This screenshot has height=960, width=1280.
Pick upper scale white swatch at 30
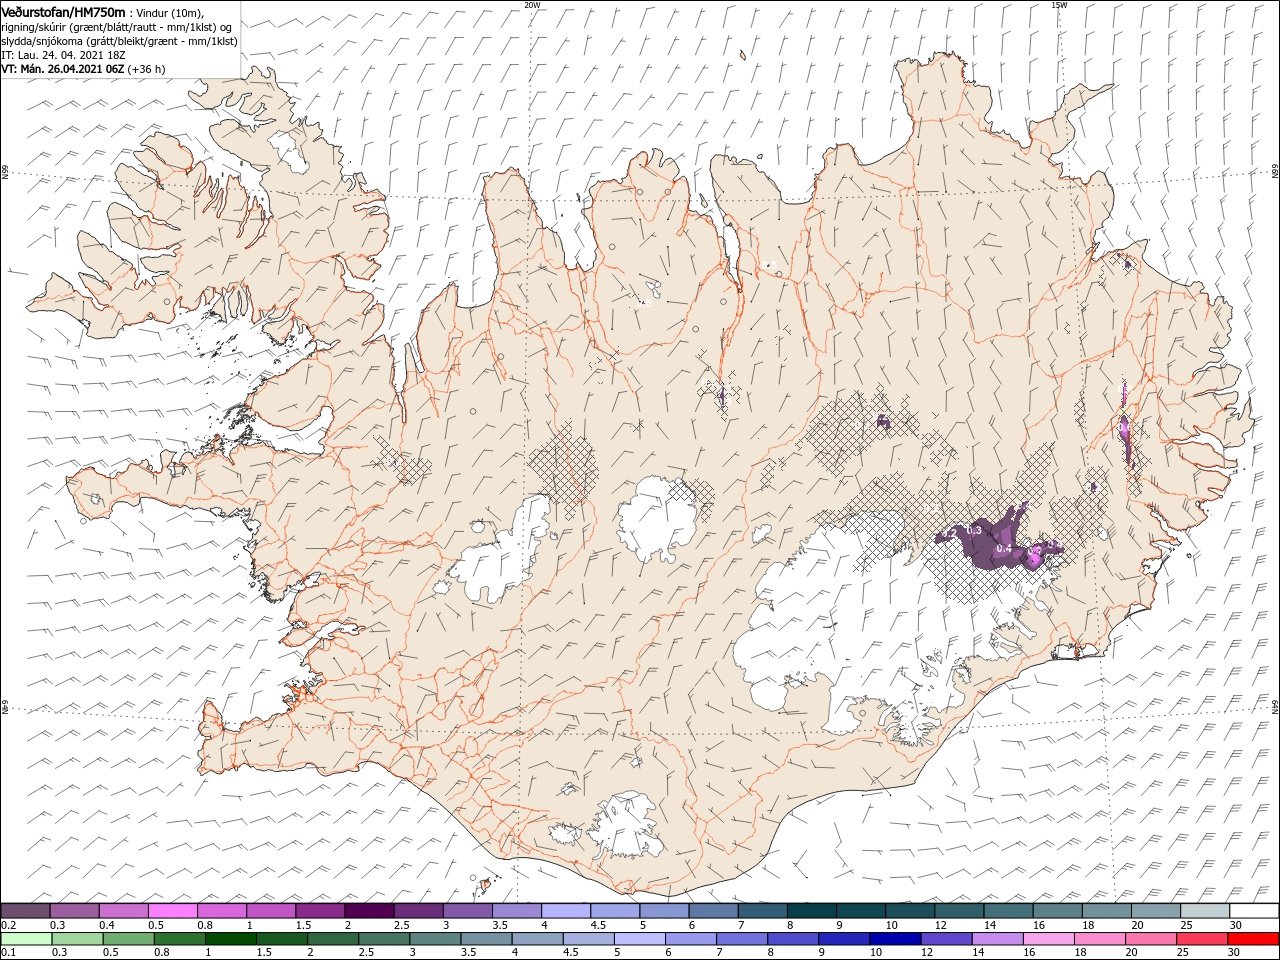click(1254, 911)
